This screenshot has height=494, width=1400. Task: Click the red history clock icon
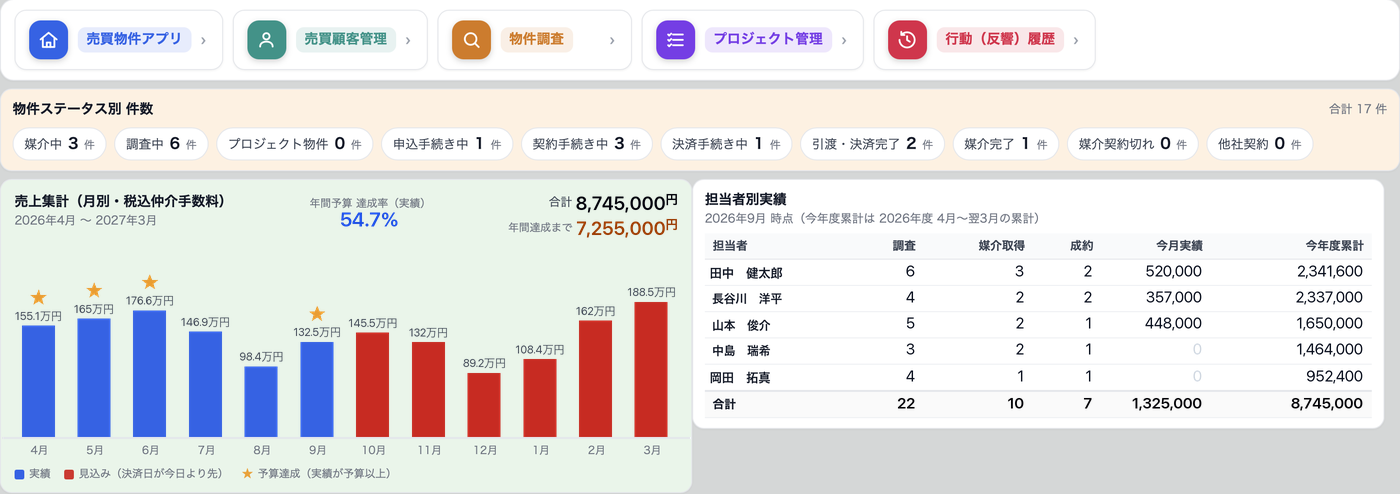907,40
